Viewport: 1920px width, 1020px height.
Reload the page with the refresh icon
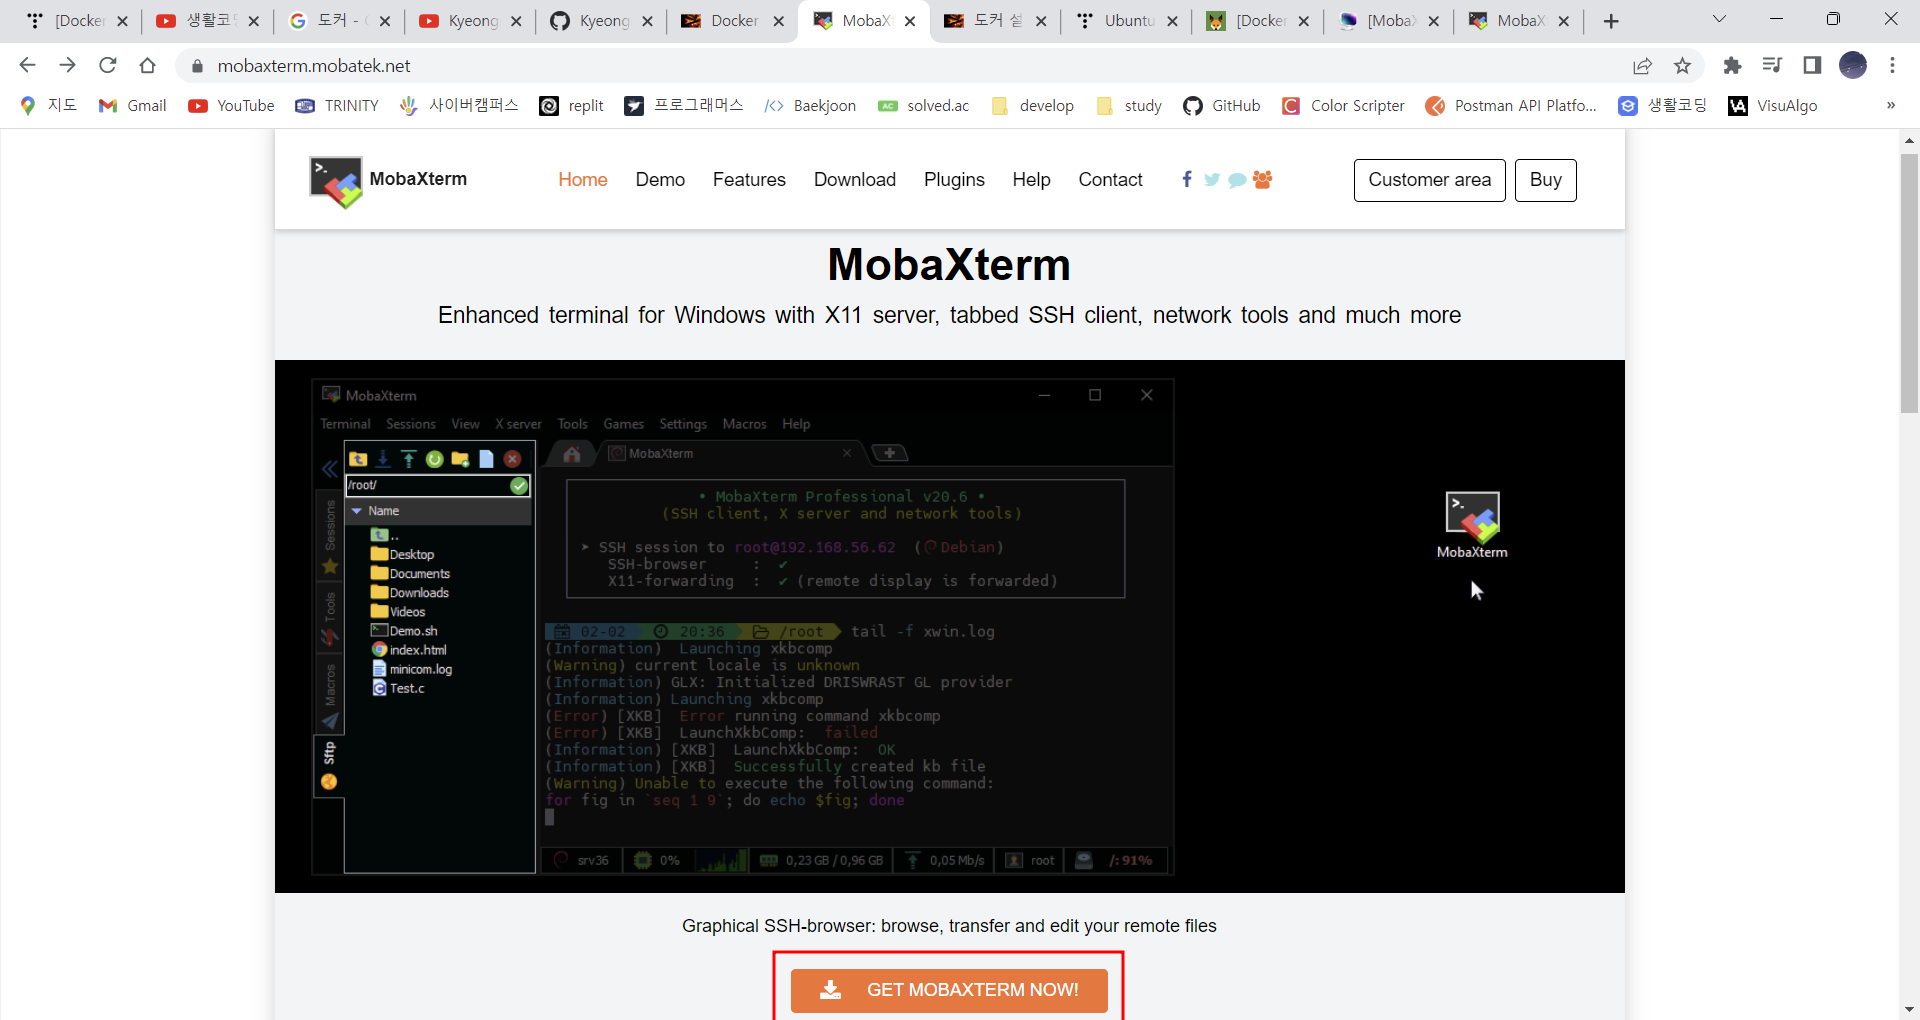pos(107,65)
